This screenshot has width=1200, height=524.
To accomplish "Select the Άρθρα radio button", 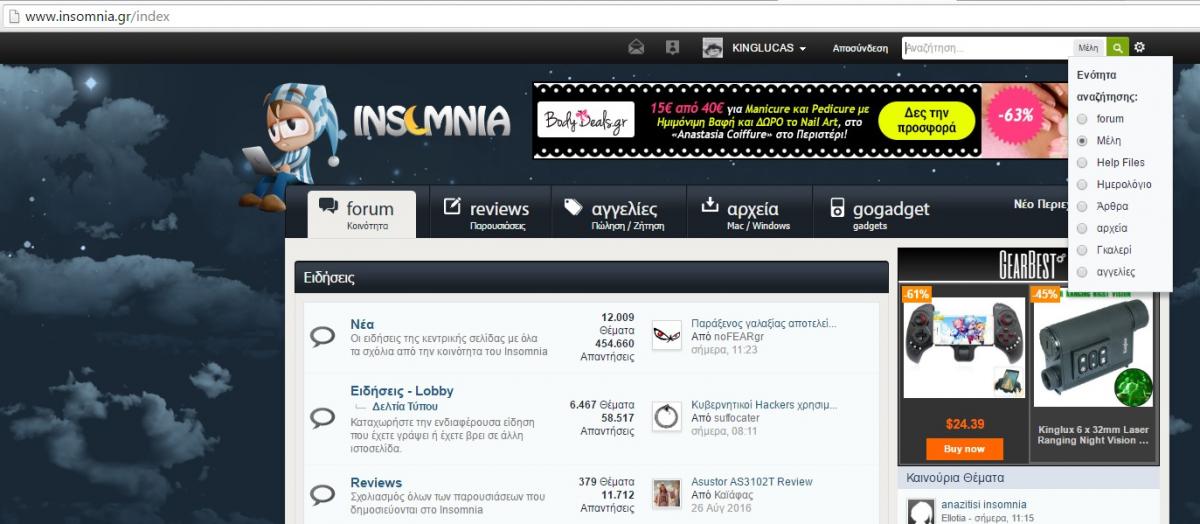I will 1082,207.
